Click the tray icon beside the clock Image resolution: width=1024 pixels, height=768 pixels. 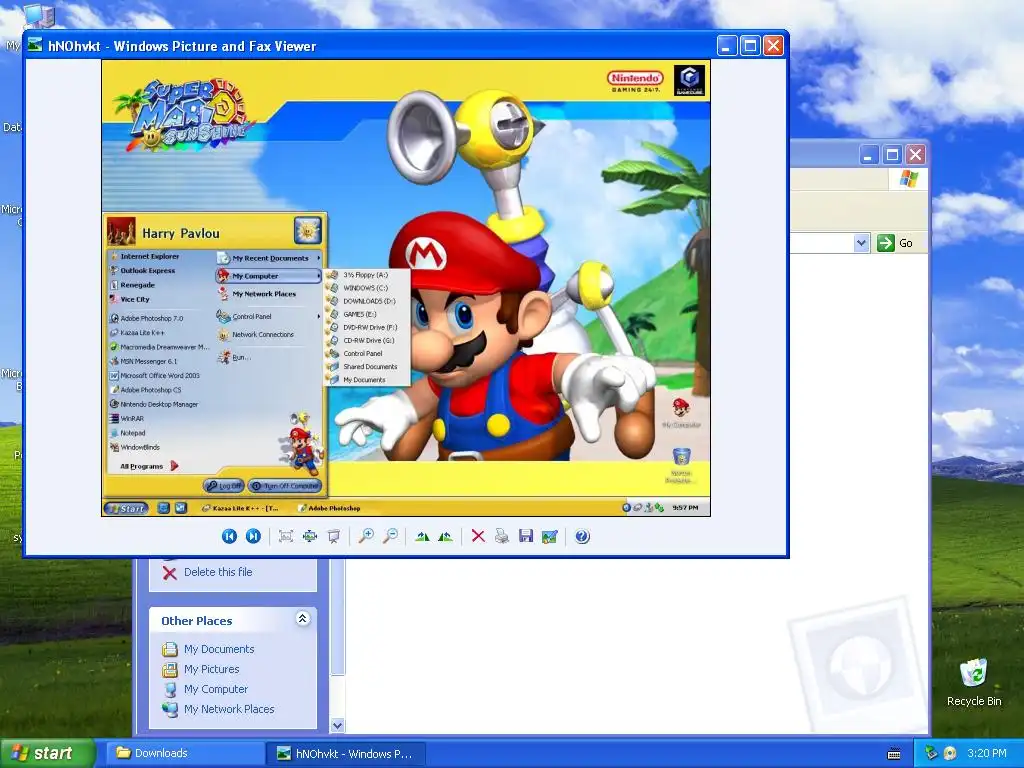(x=950, y=753)
